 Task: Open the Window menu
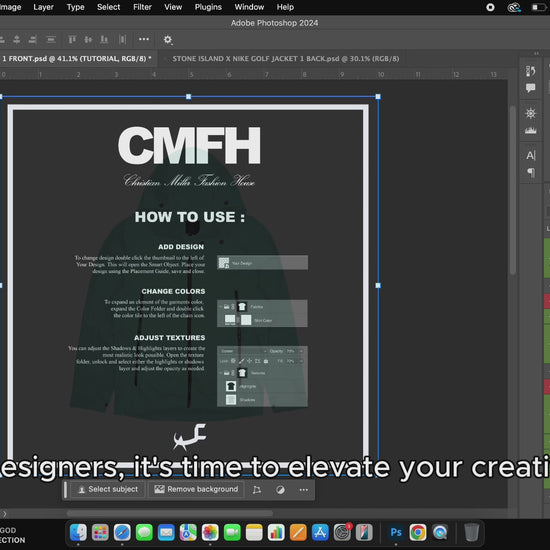249,7
